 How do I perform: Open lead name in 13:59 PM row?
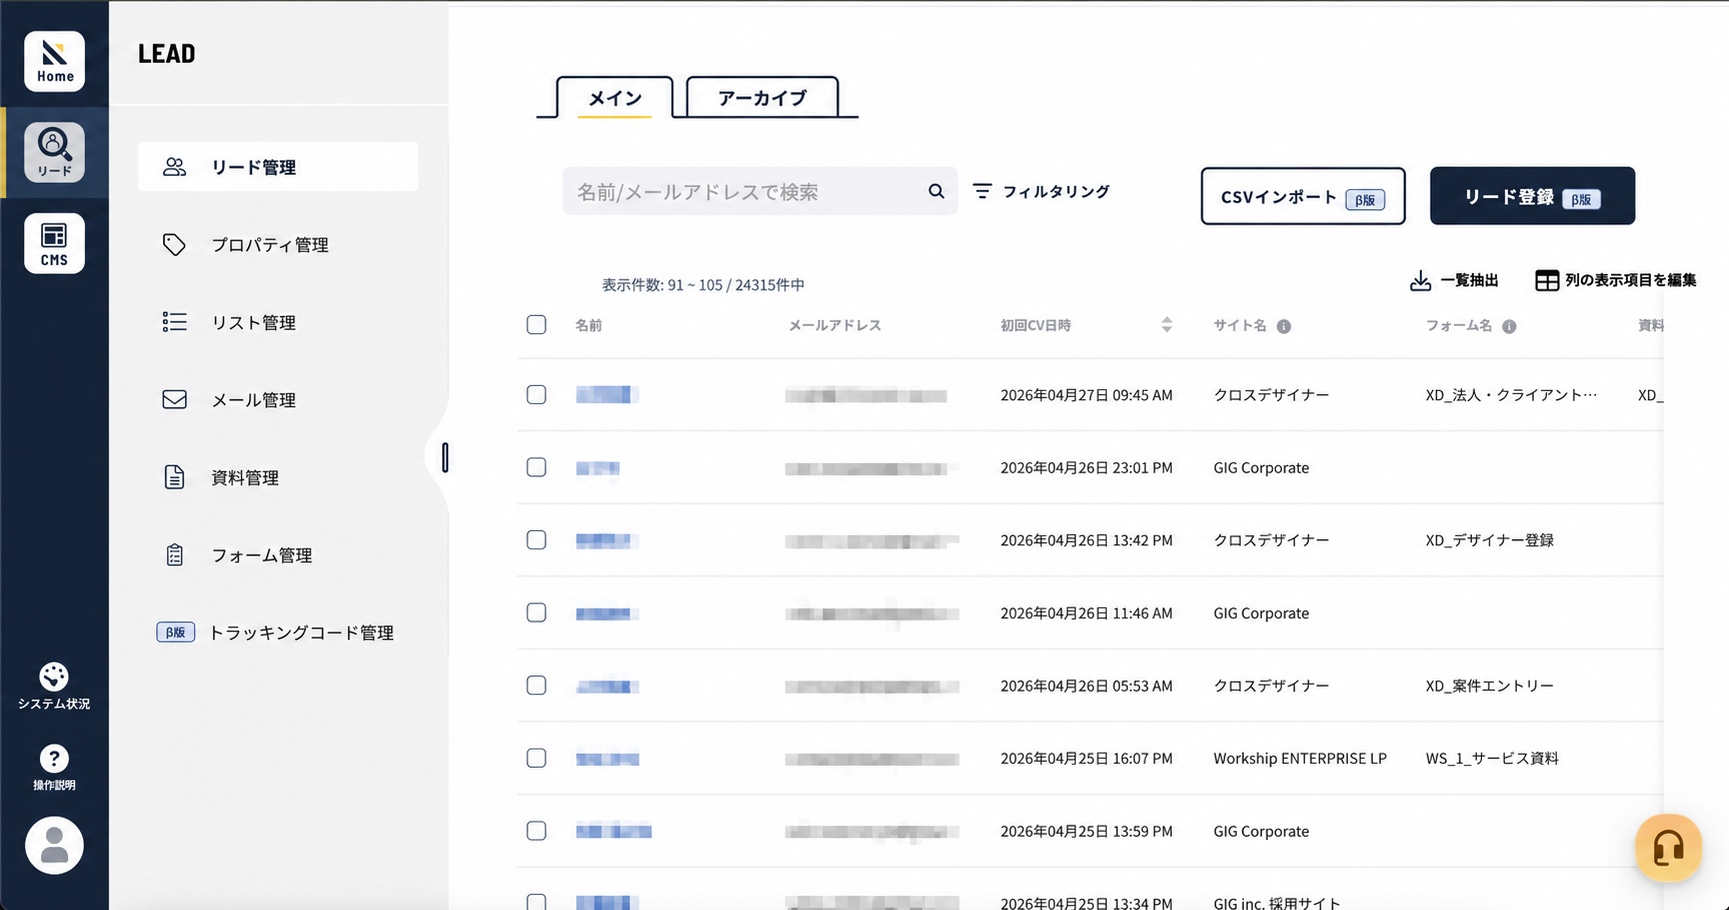coord(614,831)
